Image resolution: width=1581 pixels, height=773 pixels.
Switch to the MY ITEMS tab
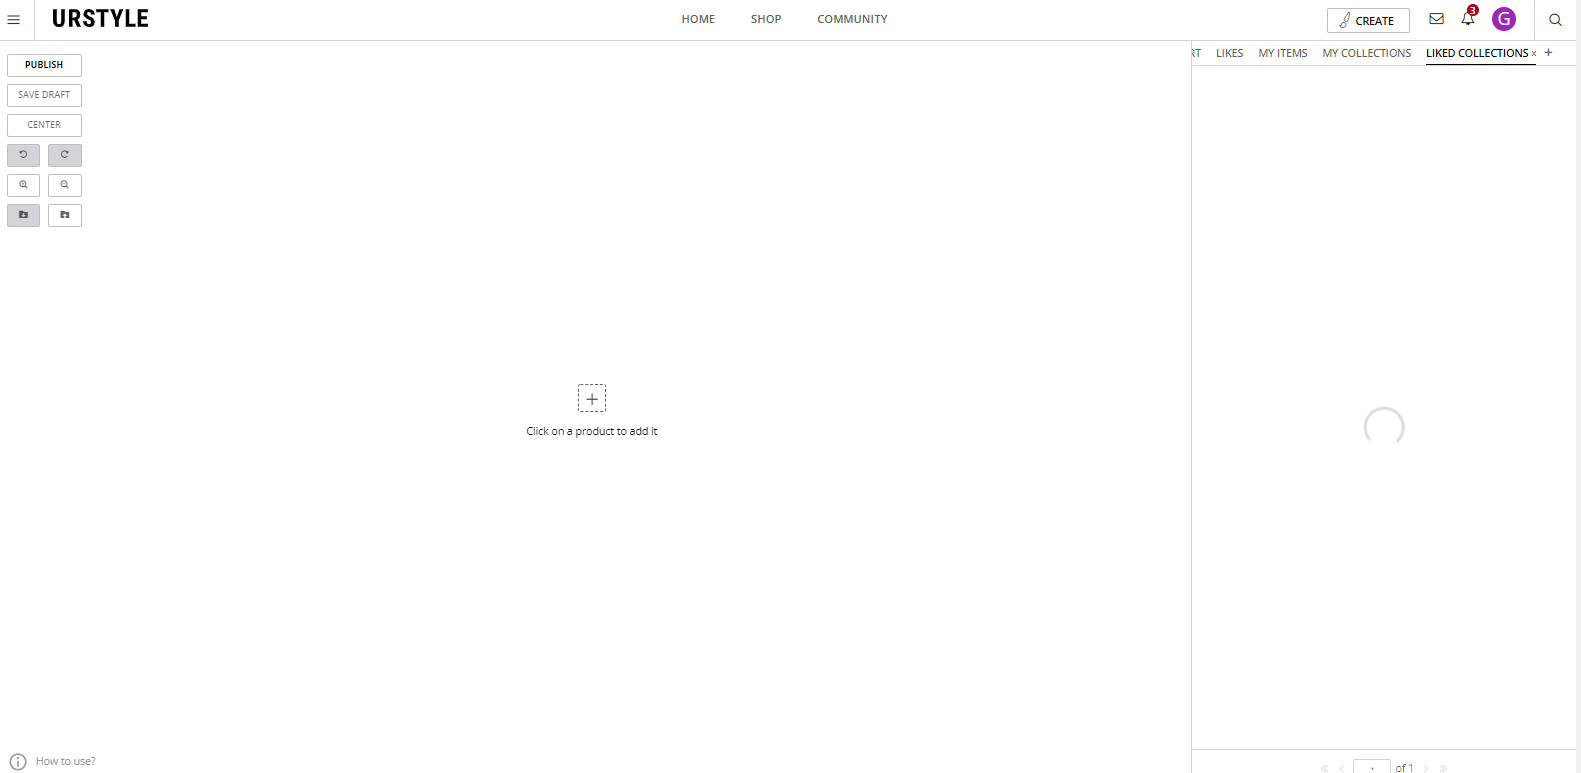point(1283,53)
